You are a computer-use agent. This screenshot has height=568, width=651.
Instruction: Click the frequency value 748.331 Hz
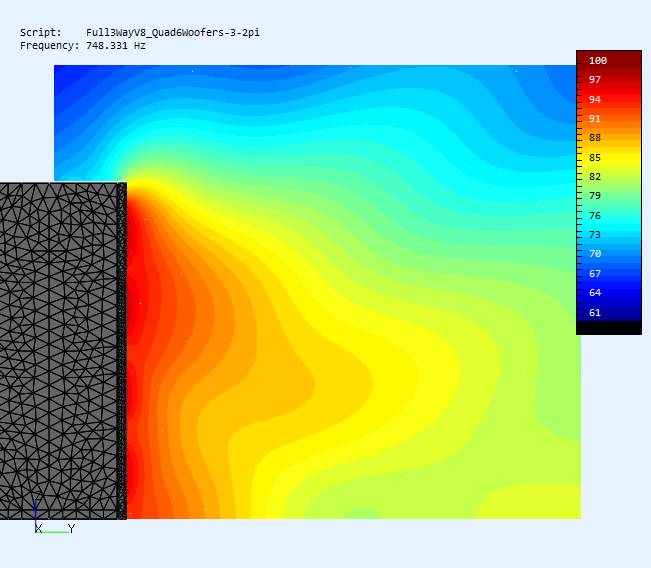click(116, 46)
